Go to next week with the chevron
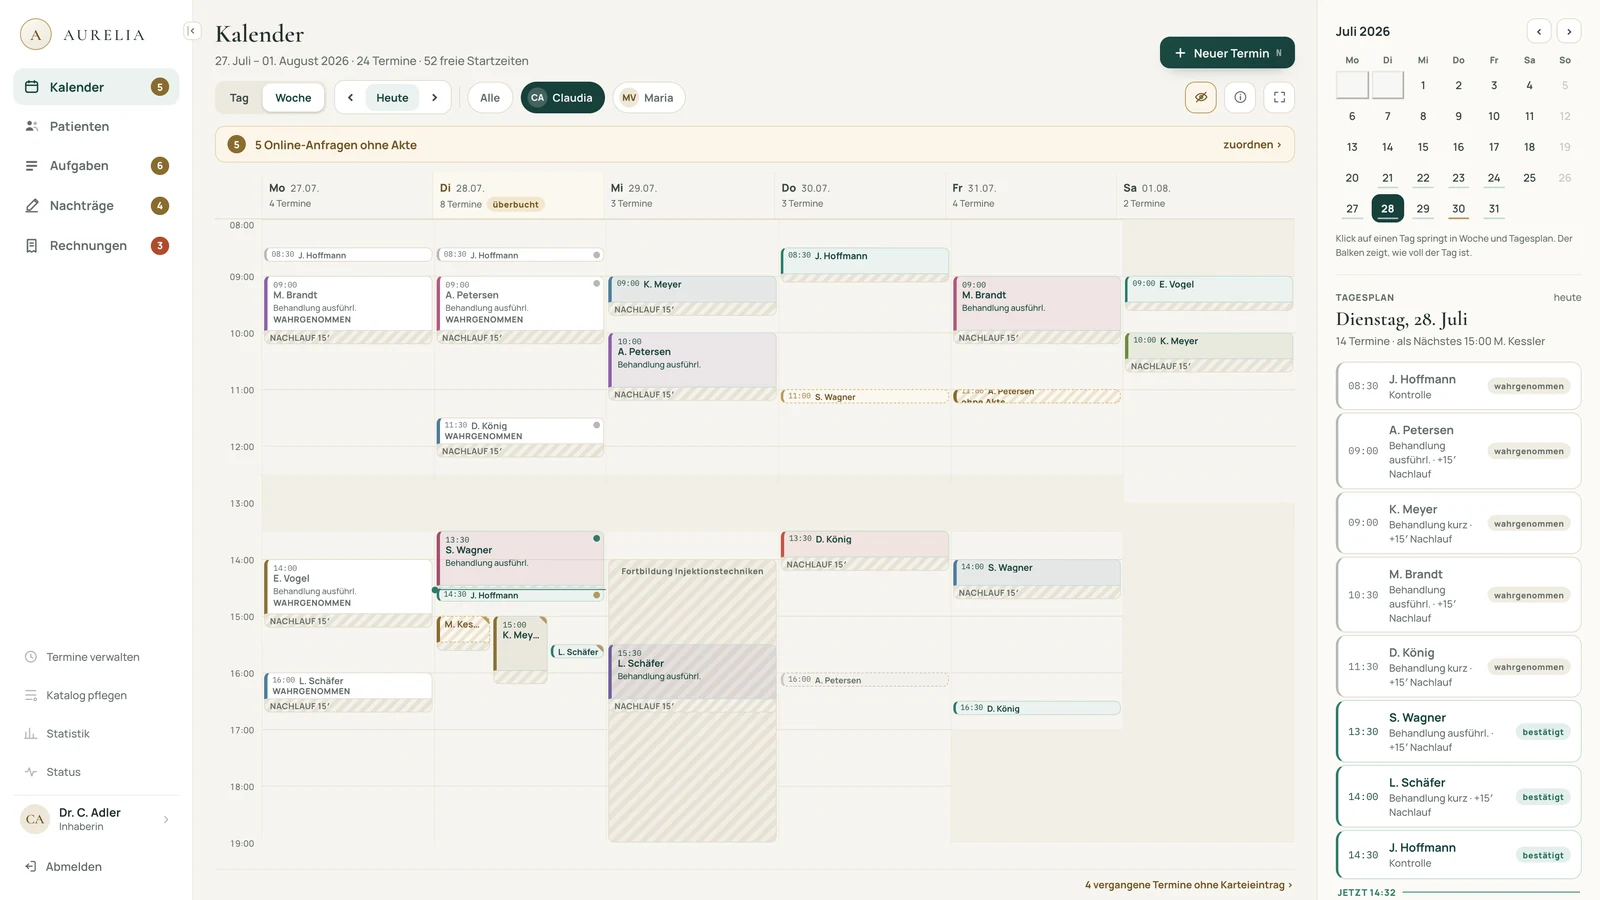The width and height of the screenshot is (1600, 900). 434,98
